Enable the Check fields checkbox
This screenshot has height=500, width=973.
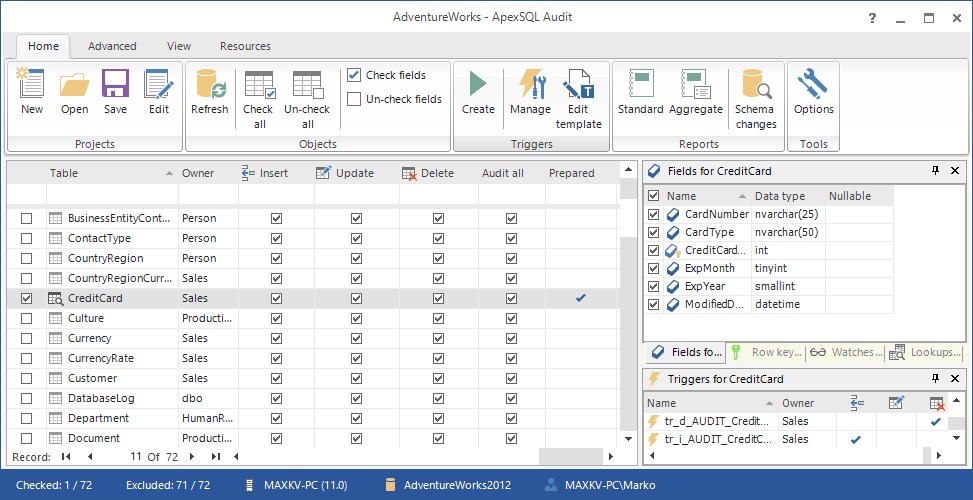(354, 75)
